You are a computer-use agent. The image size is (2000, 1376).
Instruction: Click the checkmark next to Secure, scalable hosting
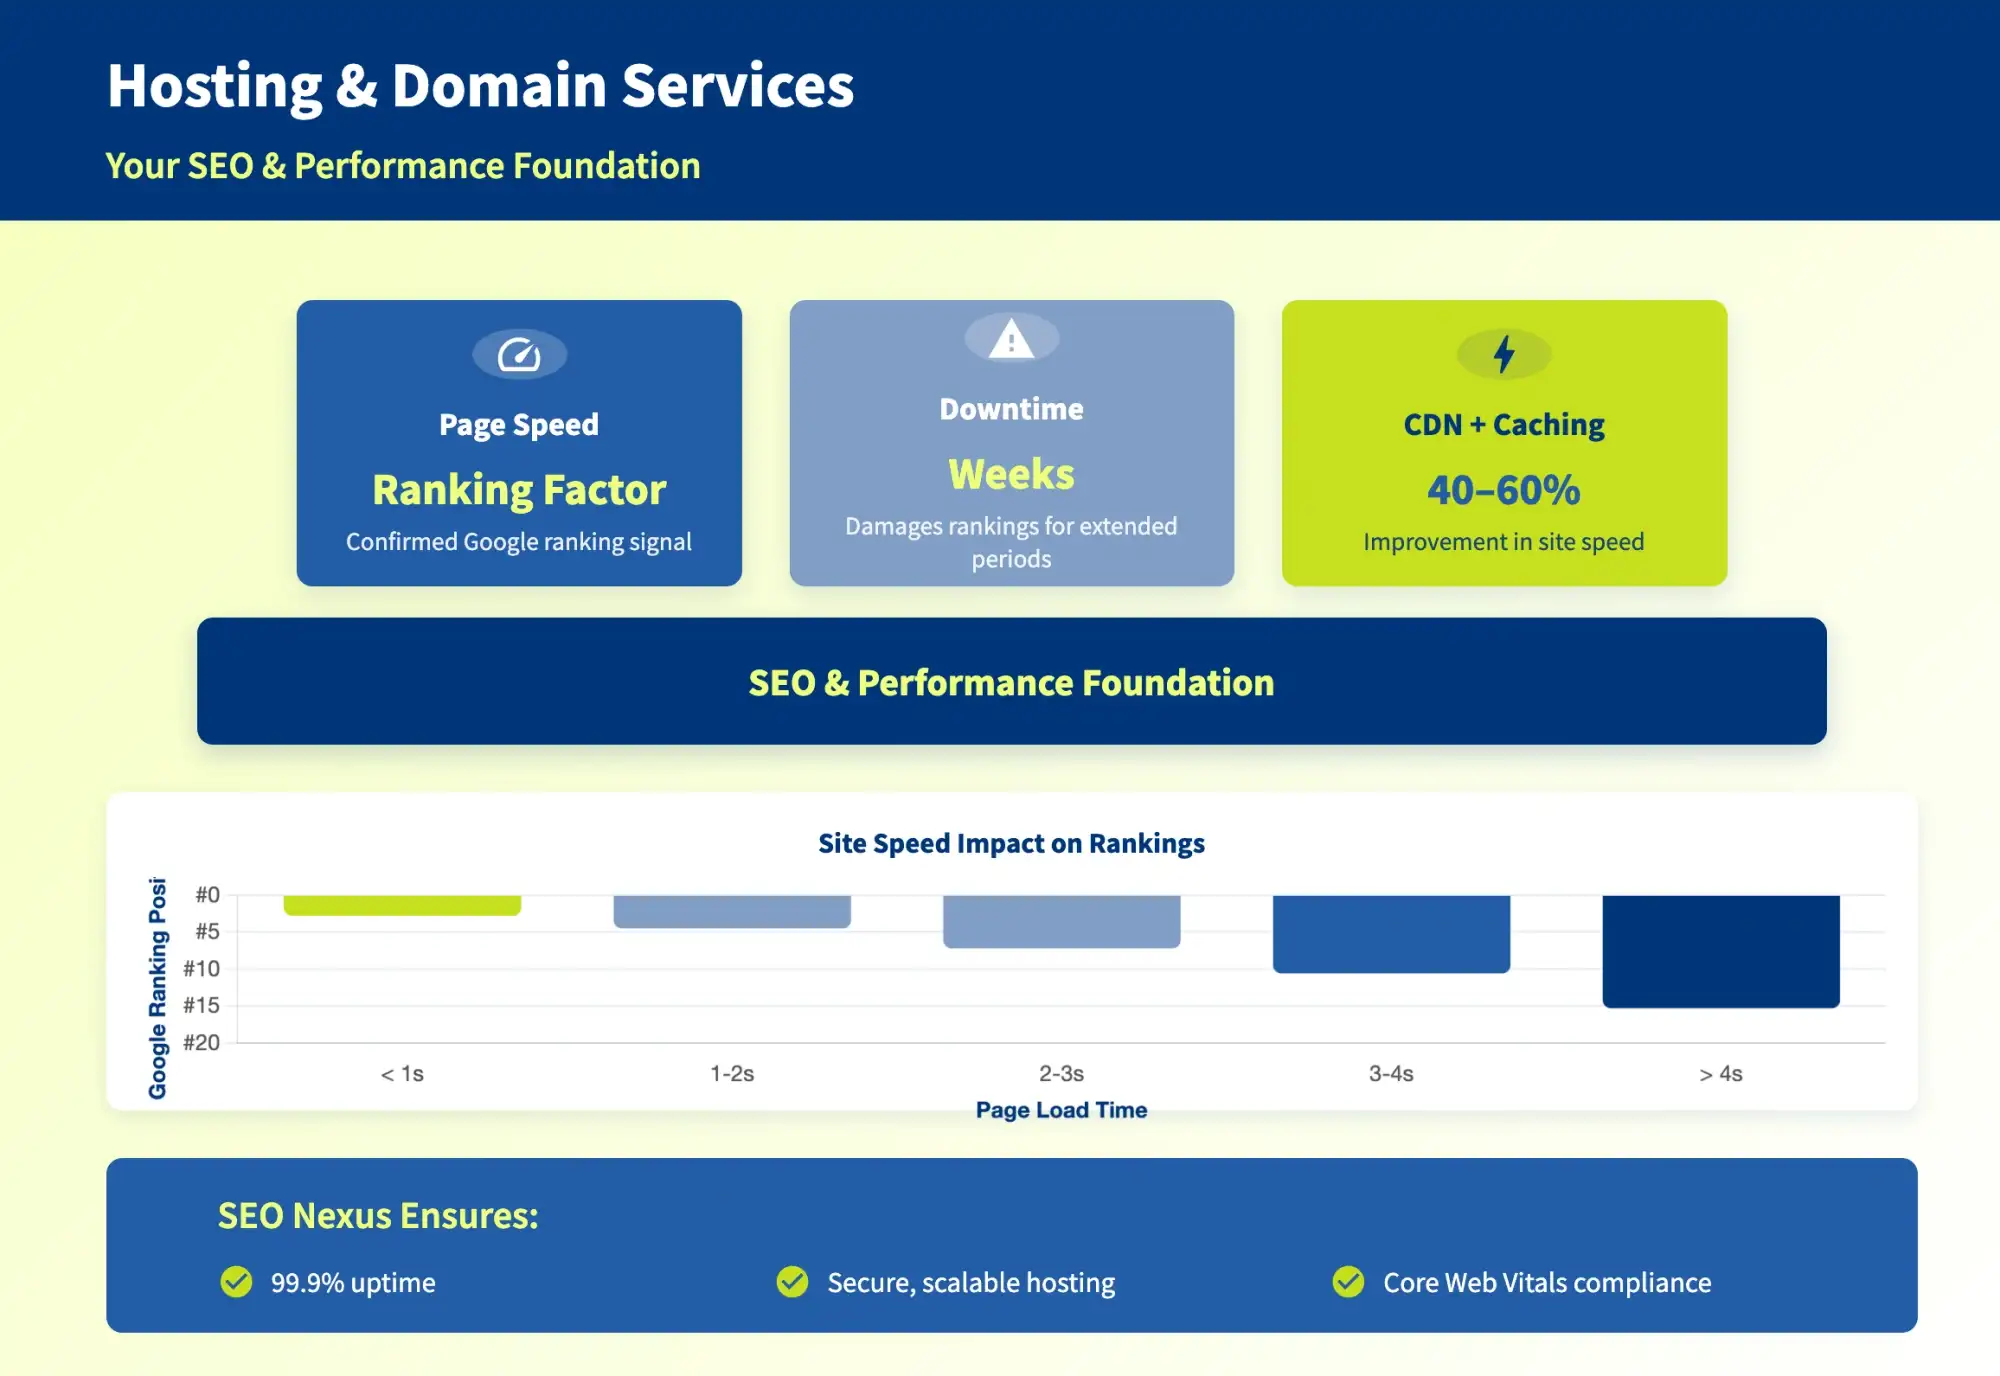(x=792, y=1282)
